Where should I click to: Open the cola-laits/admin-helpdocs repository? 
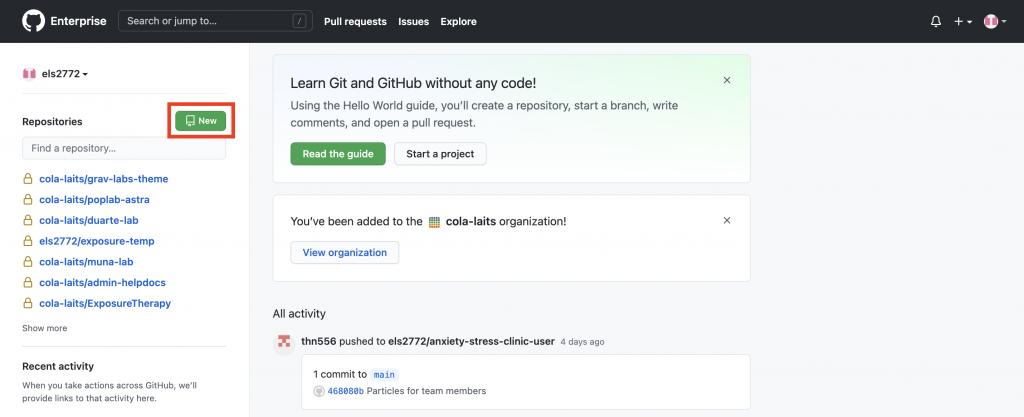pyautogui.click(x=103, y=283)
